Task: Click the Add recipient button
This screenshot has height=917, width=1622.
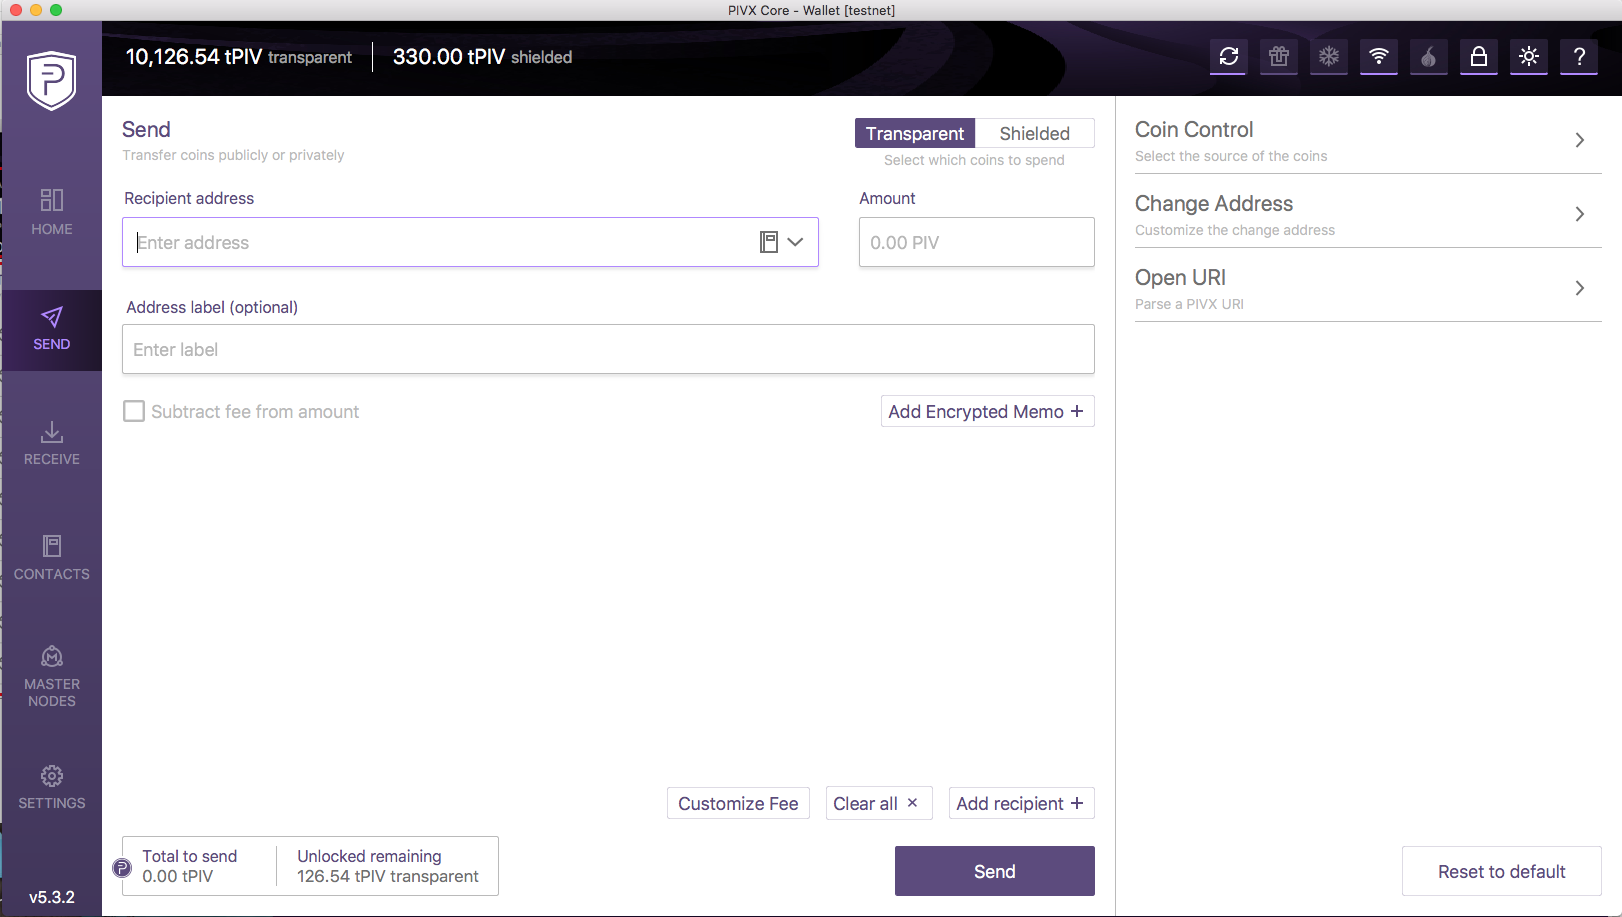Action: [x=1022, y=803]
